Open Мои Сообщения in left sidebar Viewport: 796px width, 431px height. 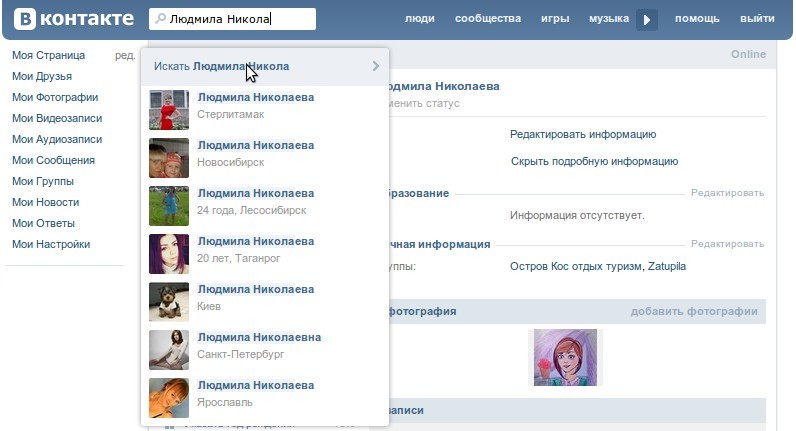(x=53, y=160)
